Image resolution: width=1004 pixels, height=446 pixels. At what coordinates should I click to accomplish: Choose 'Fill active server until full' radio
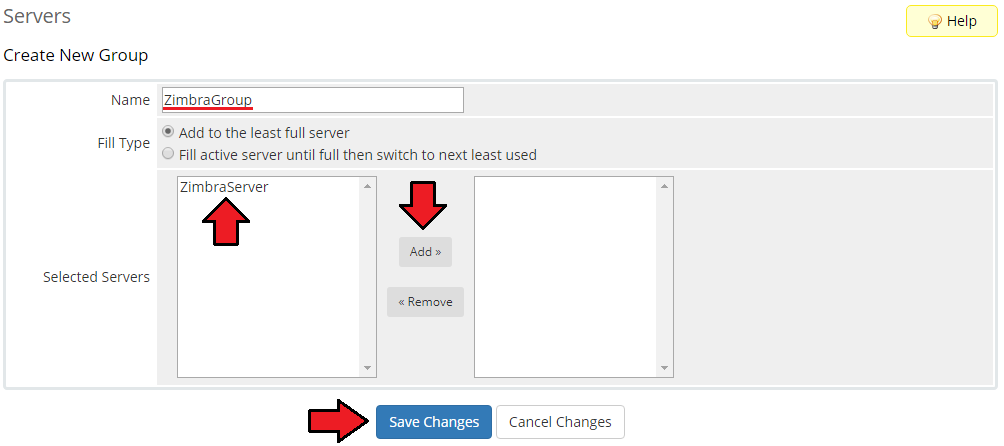[168, 155]
